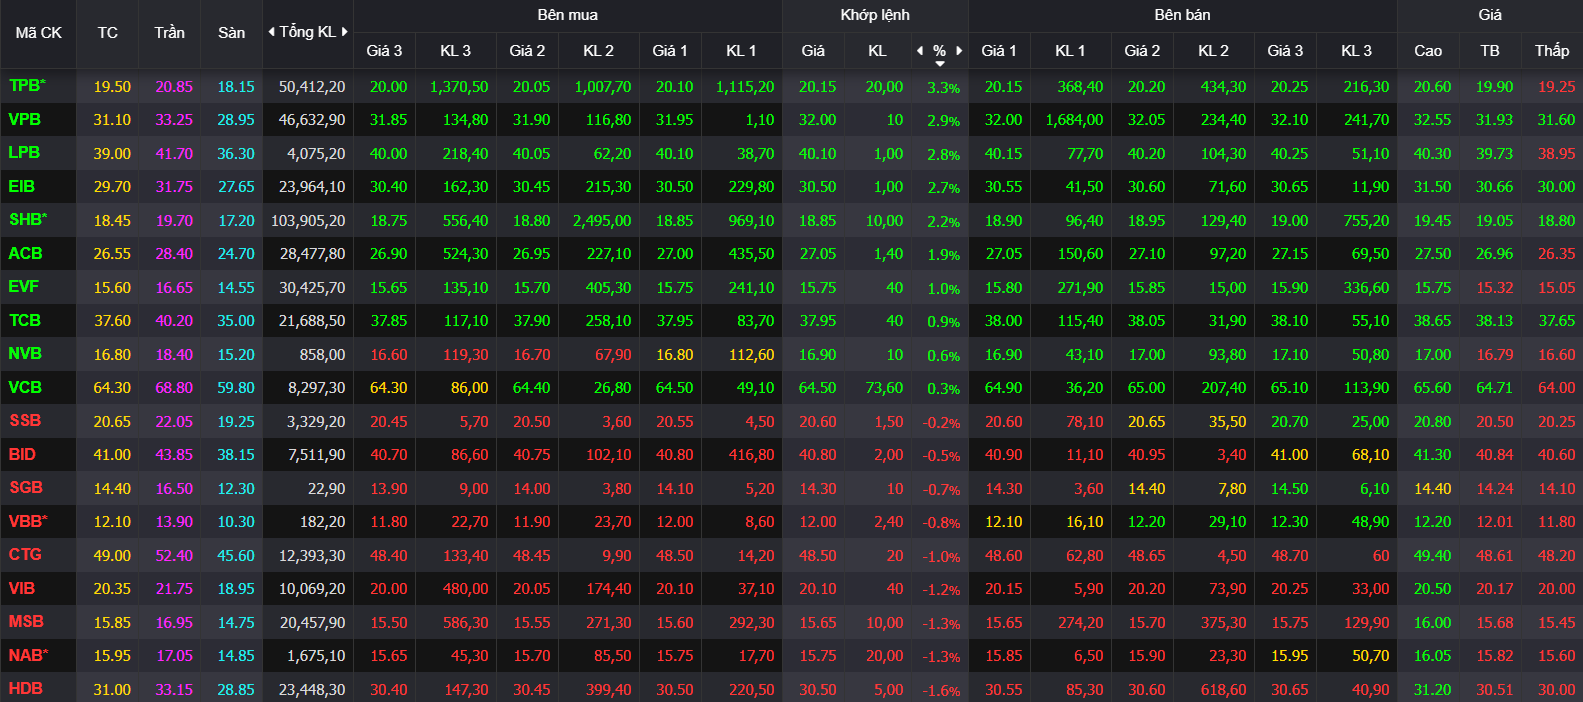This screenshot has height=702, width=1583.
Task: Click VIB sell volume 73,90
Action: [1227, 590]
